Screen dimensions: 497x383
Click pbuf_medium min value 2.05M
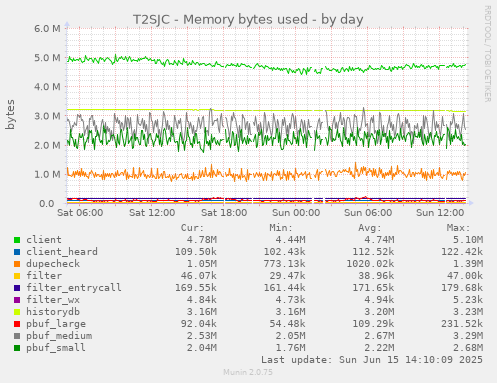290,336
